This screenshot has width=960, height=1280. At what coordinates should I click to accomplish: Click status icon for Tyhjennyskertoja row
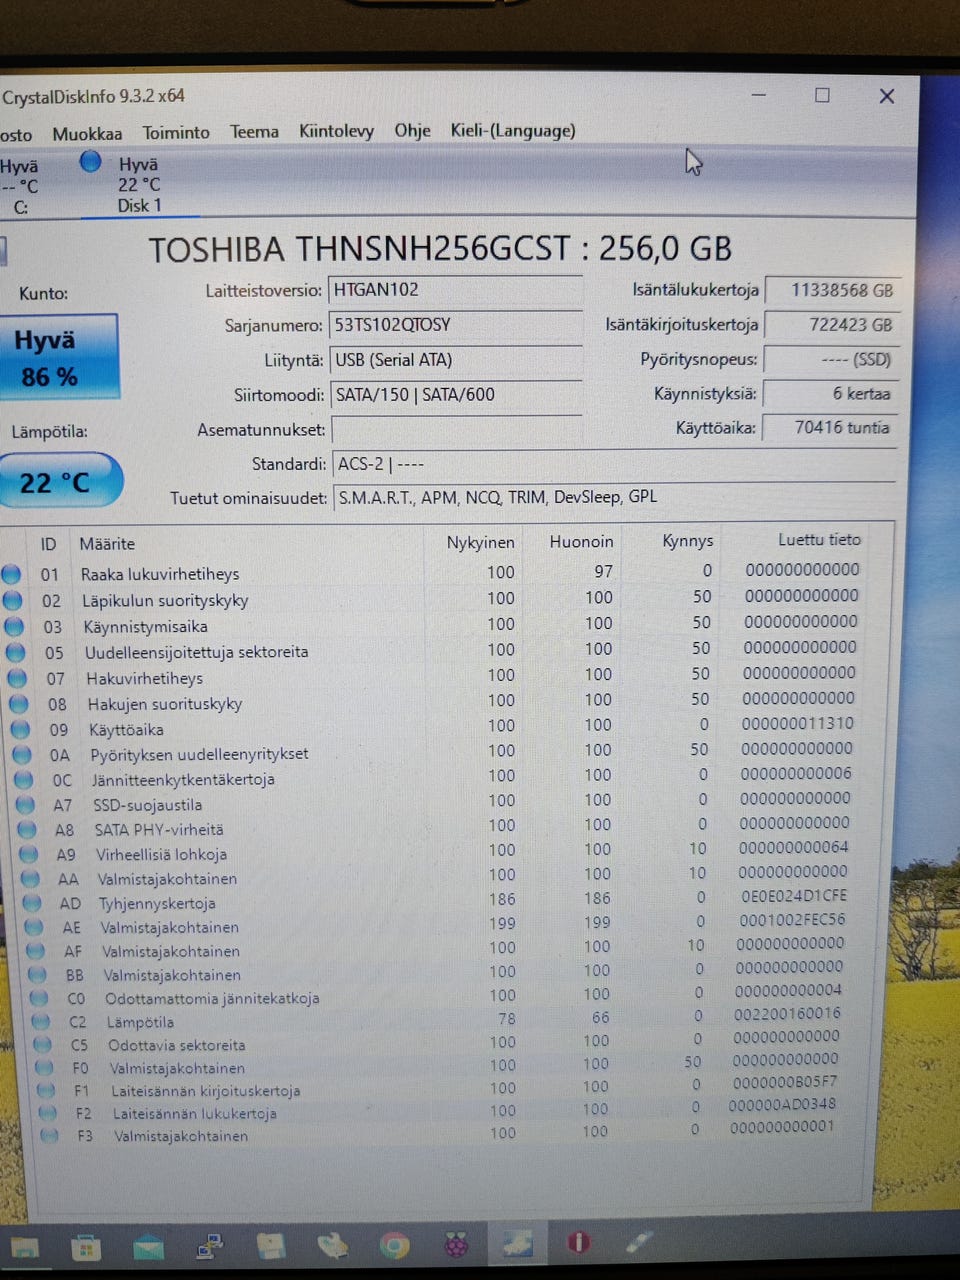[33, 903]
